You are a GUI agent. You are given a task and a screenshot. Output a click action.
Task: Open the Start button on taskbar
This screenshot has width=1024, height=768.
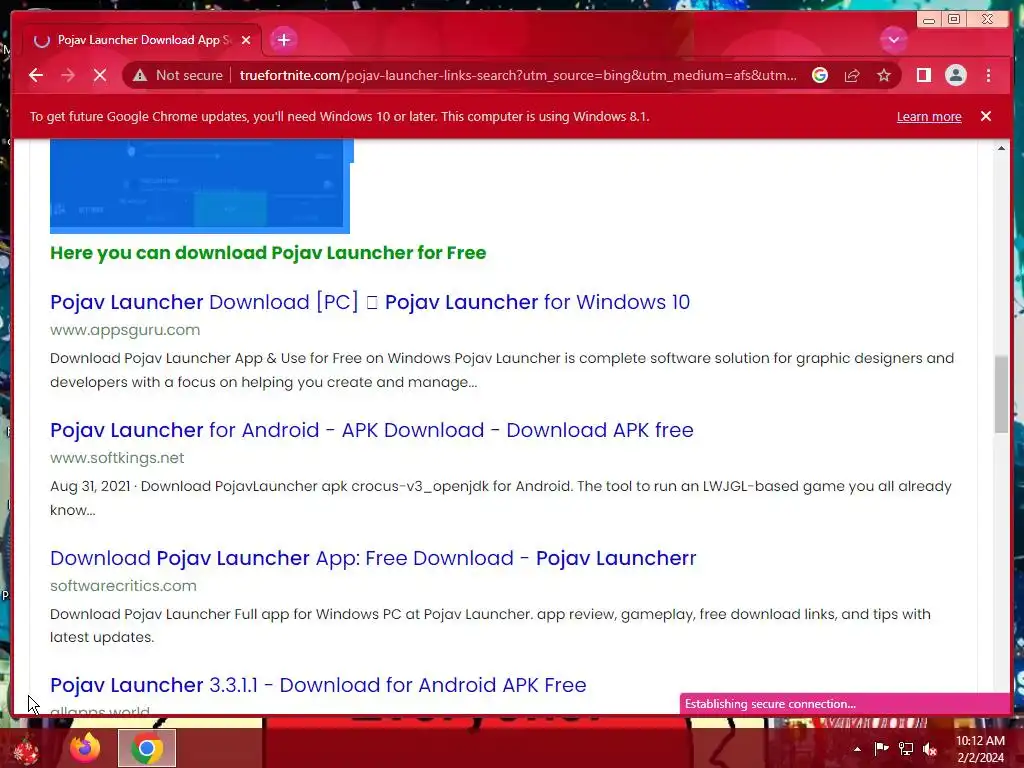pyautogui.click(x=26, y=749)
